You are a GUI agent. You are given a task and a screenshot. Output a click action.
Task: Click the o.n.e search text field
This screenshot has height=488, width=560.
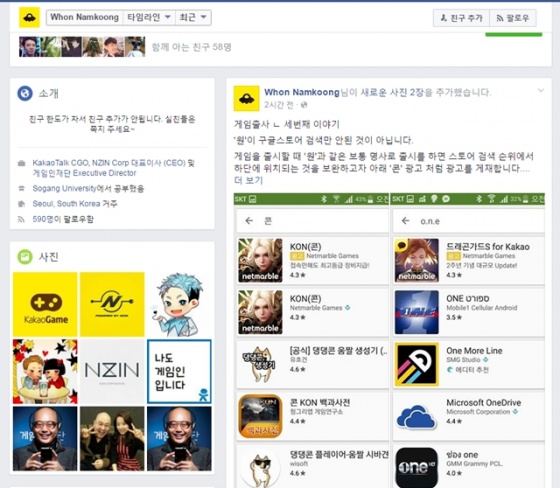pyautogui.click(x=469, y=221)
